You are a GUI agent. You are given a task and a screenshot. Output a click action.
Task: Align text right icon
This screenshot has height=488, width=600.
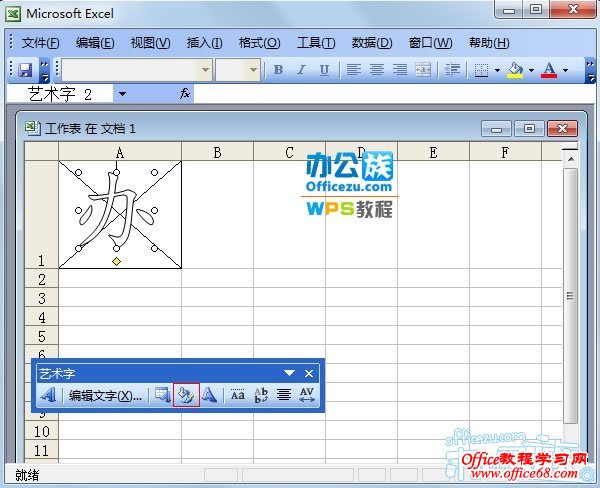click(400, 70)
